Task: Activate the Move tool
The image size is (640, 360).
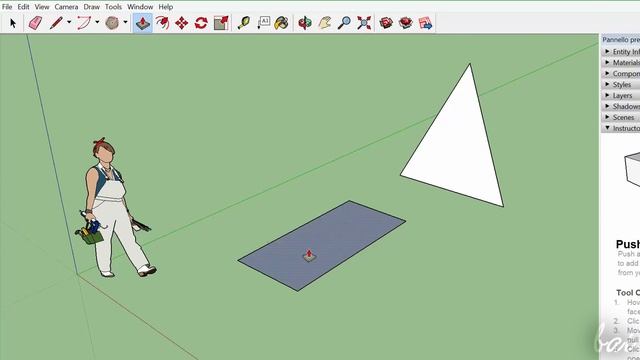Action: click(x=182, y=23)
